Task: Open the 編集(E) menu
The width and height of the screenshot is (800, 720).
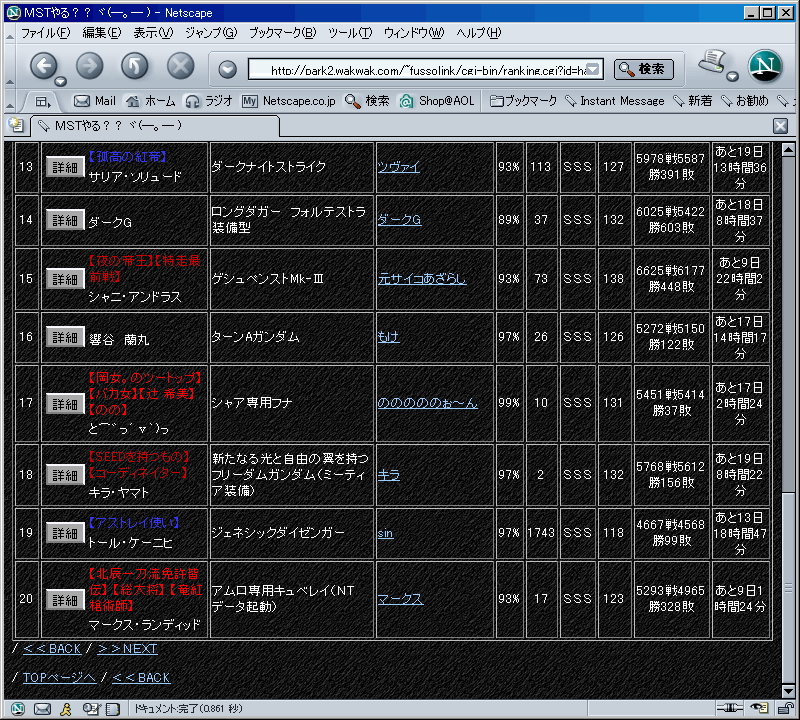Action: point(102,33)
